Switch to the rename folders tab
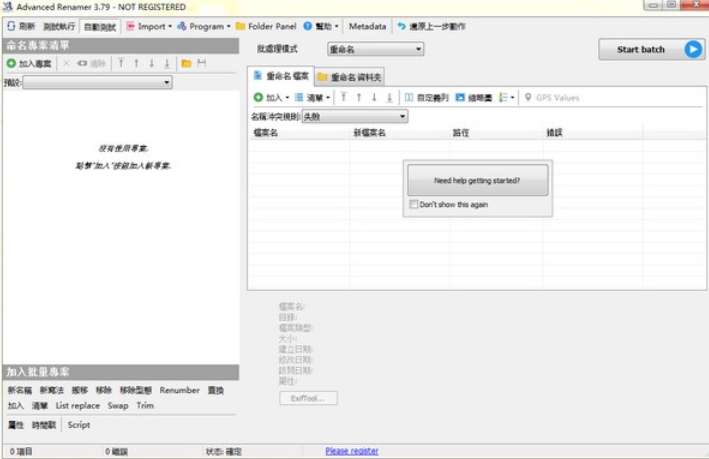Image resolution: width=709 pixels, height=459 pixels. pyautogui.click(x=350, y=77)
